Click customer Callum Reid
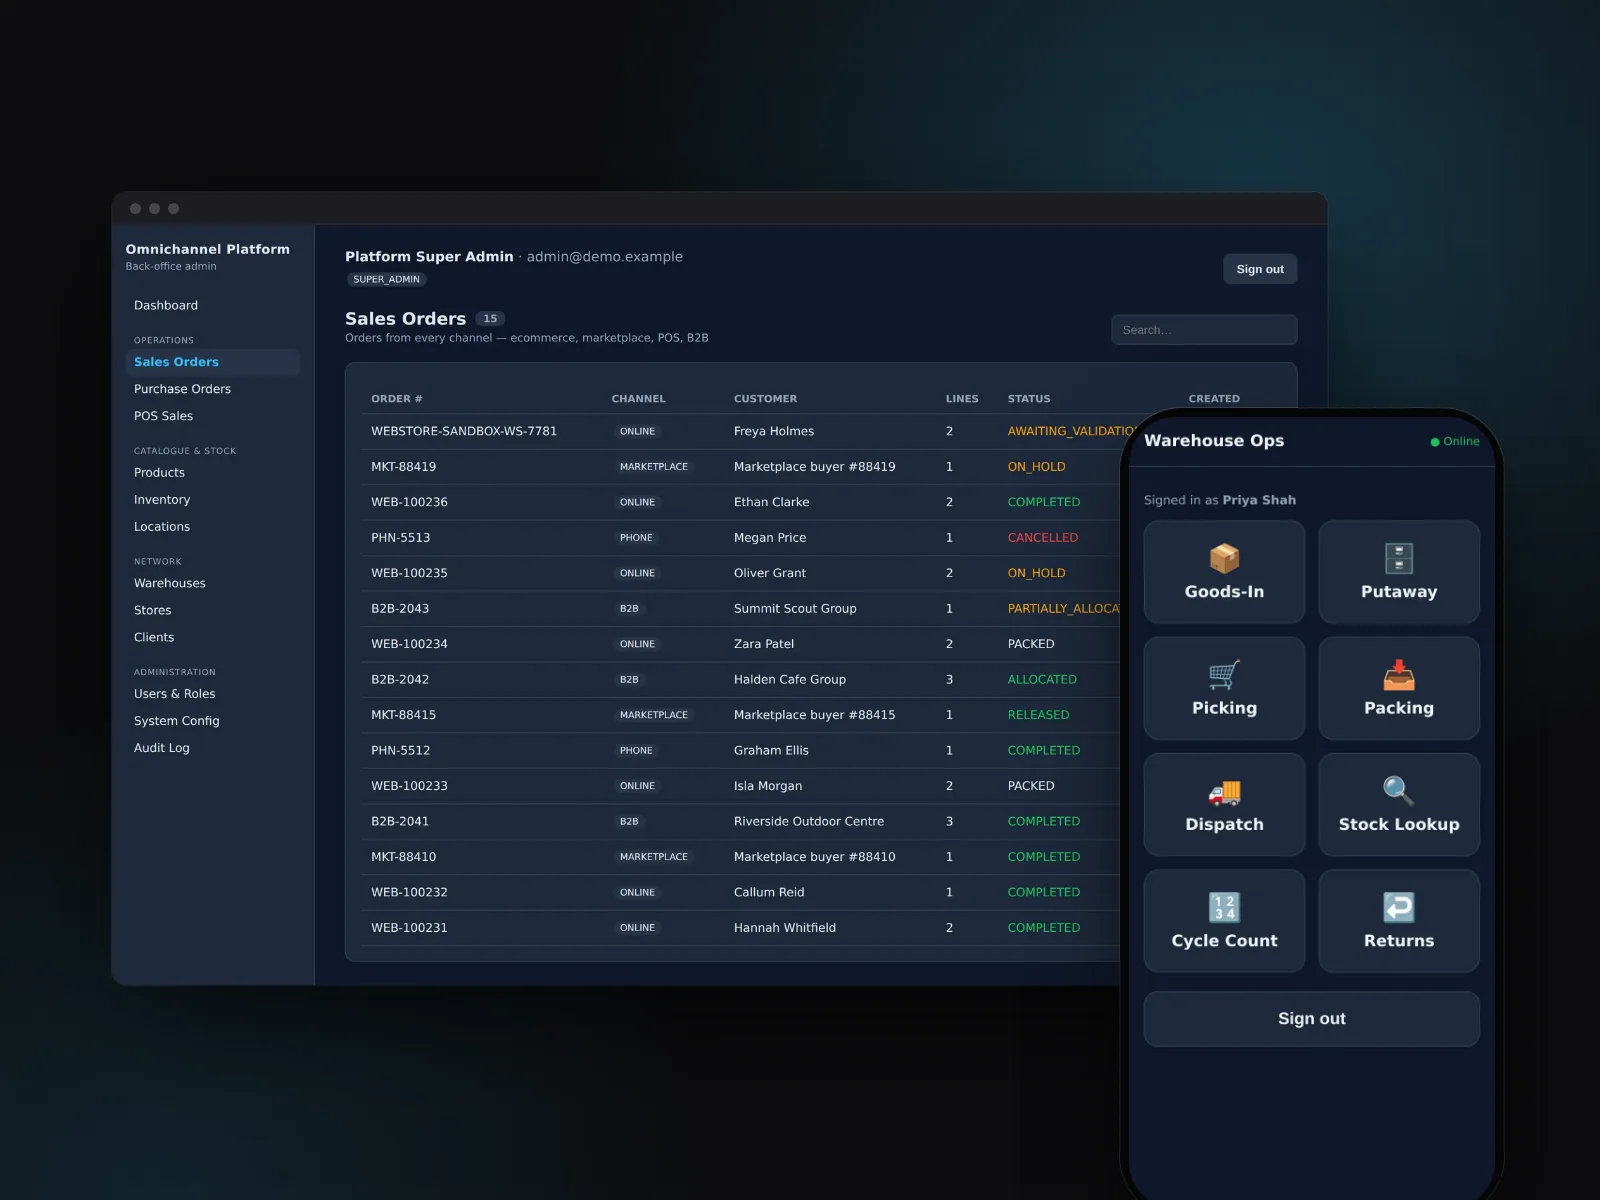Image resolution: width=1600 pixels, height=1200 pixels. (x=769, y=893)
